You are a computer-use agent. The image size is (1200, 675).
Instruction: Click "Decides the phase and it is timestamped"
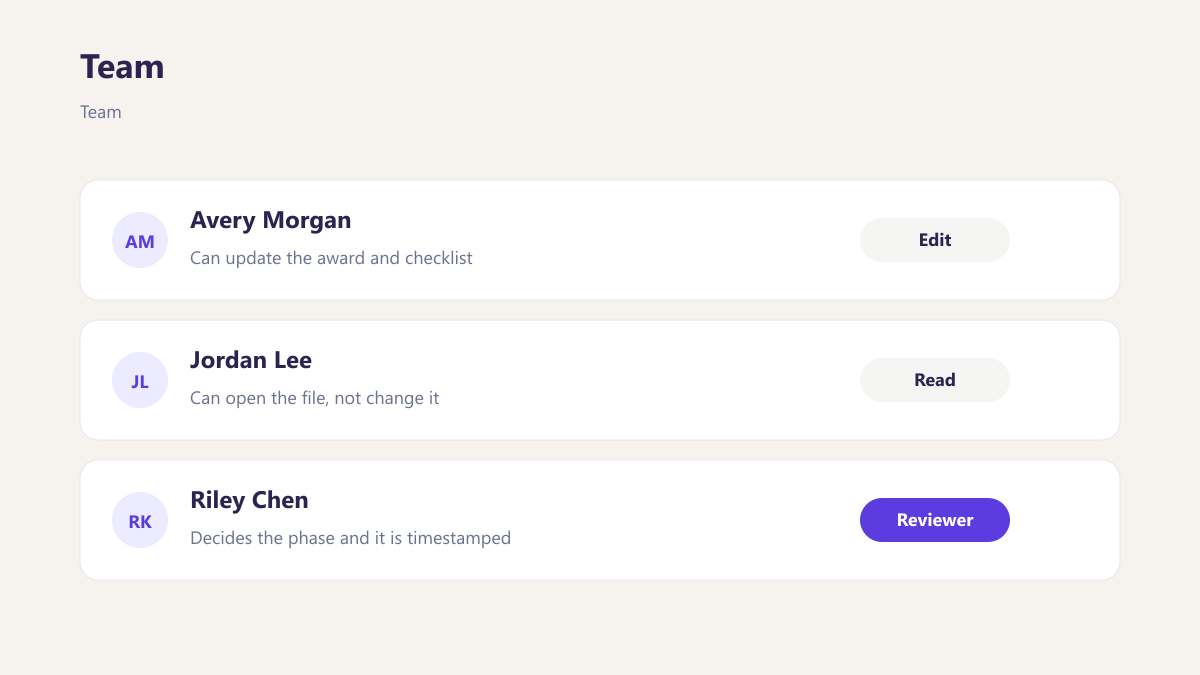coord(350,538)
